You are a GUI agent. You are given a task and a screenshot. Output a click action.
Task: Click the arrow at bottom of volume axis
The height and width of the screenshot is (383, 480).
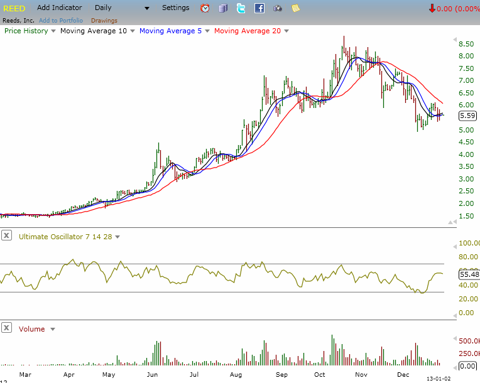pyautogui.click(x=455, y=367)
